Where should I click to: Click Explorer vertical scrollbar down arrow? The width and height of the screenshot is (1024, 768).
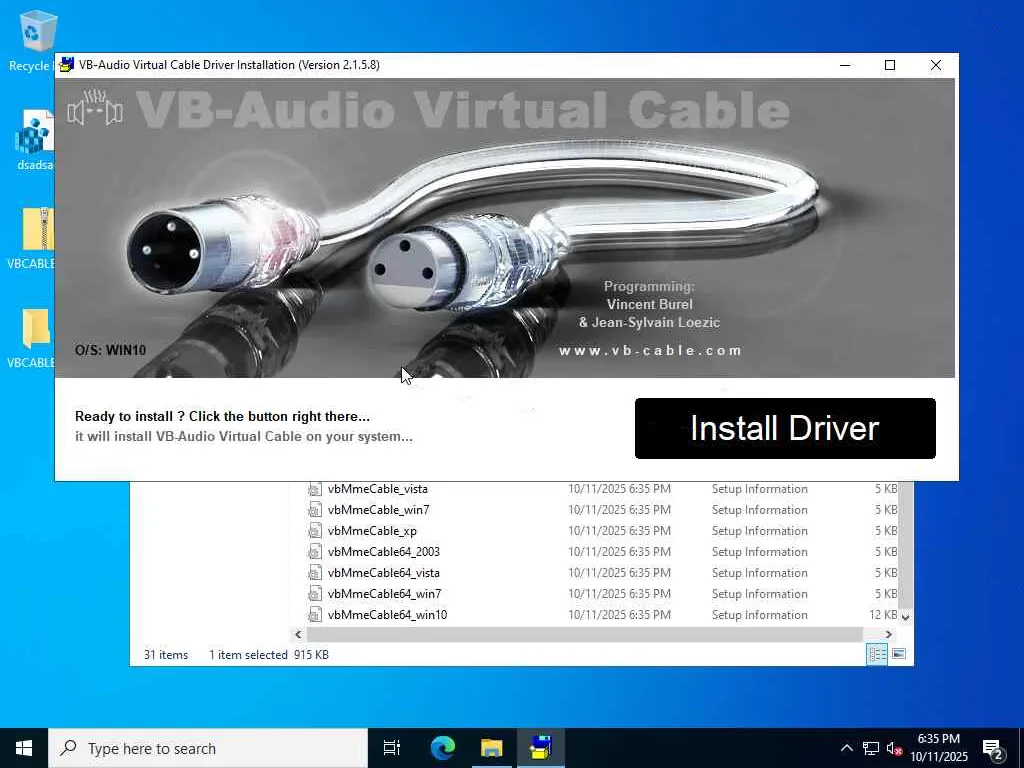coord(906,616)
